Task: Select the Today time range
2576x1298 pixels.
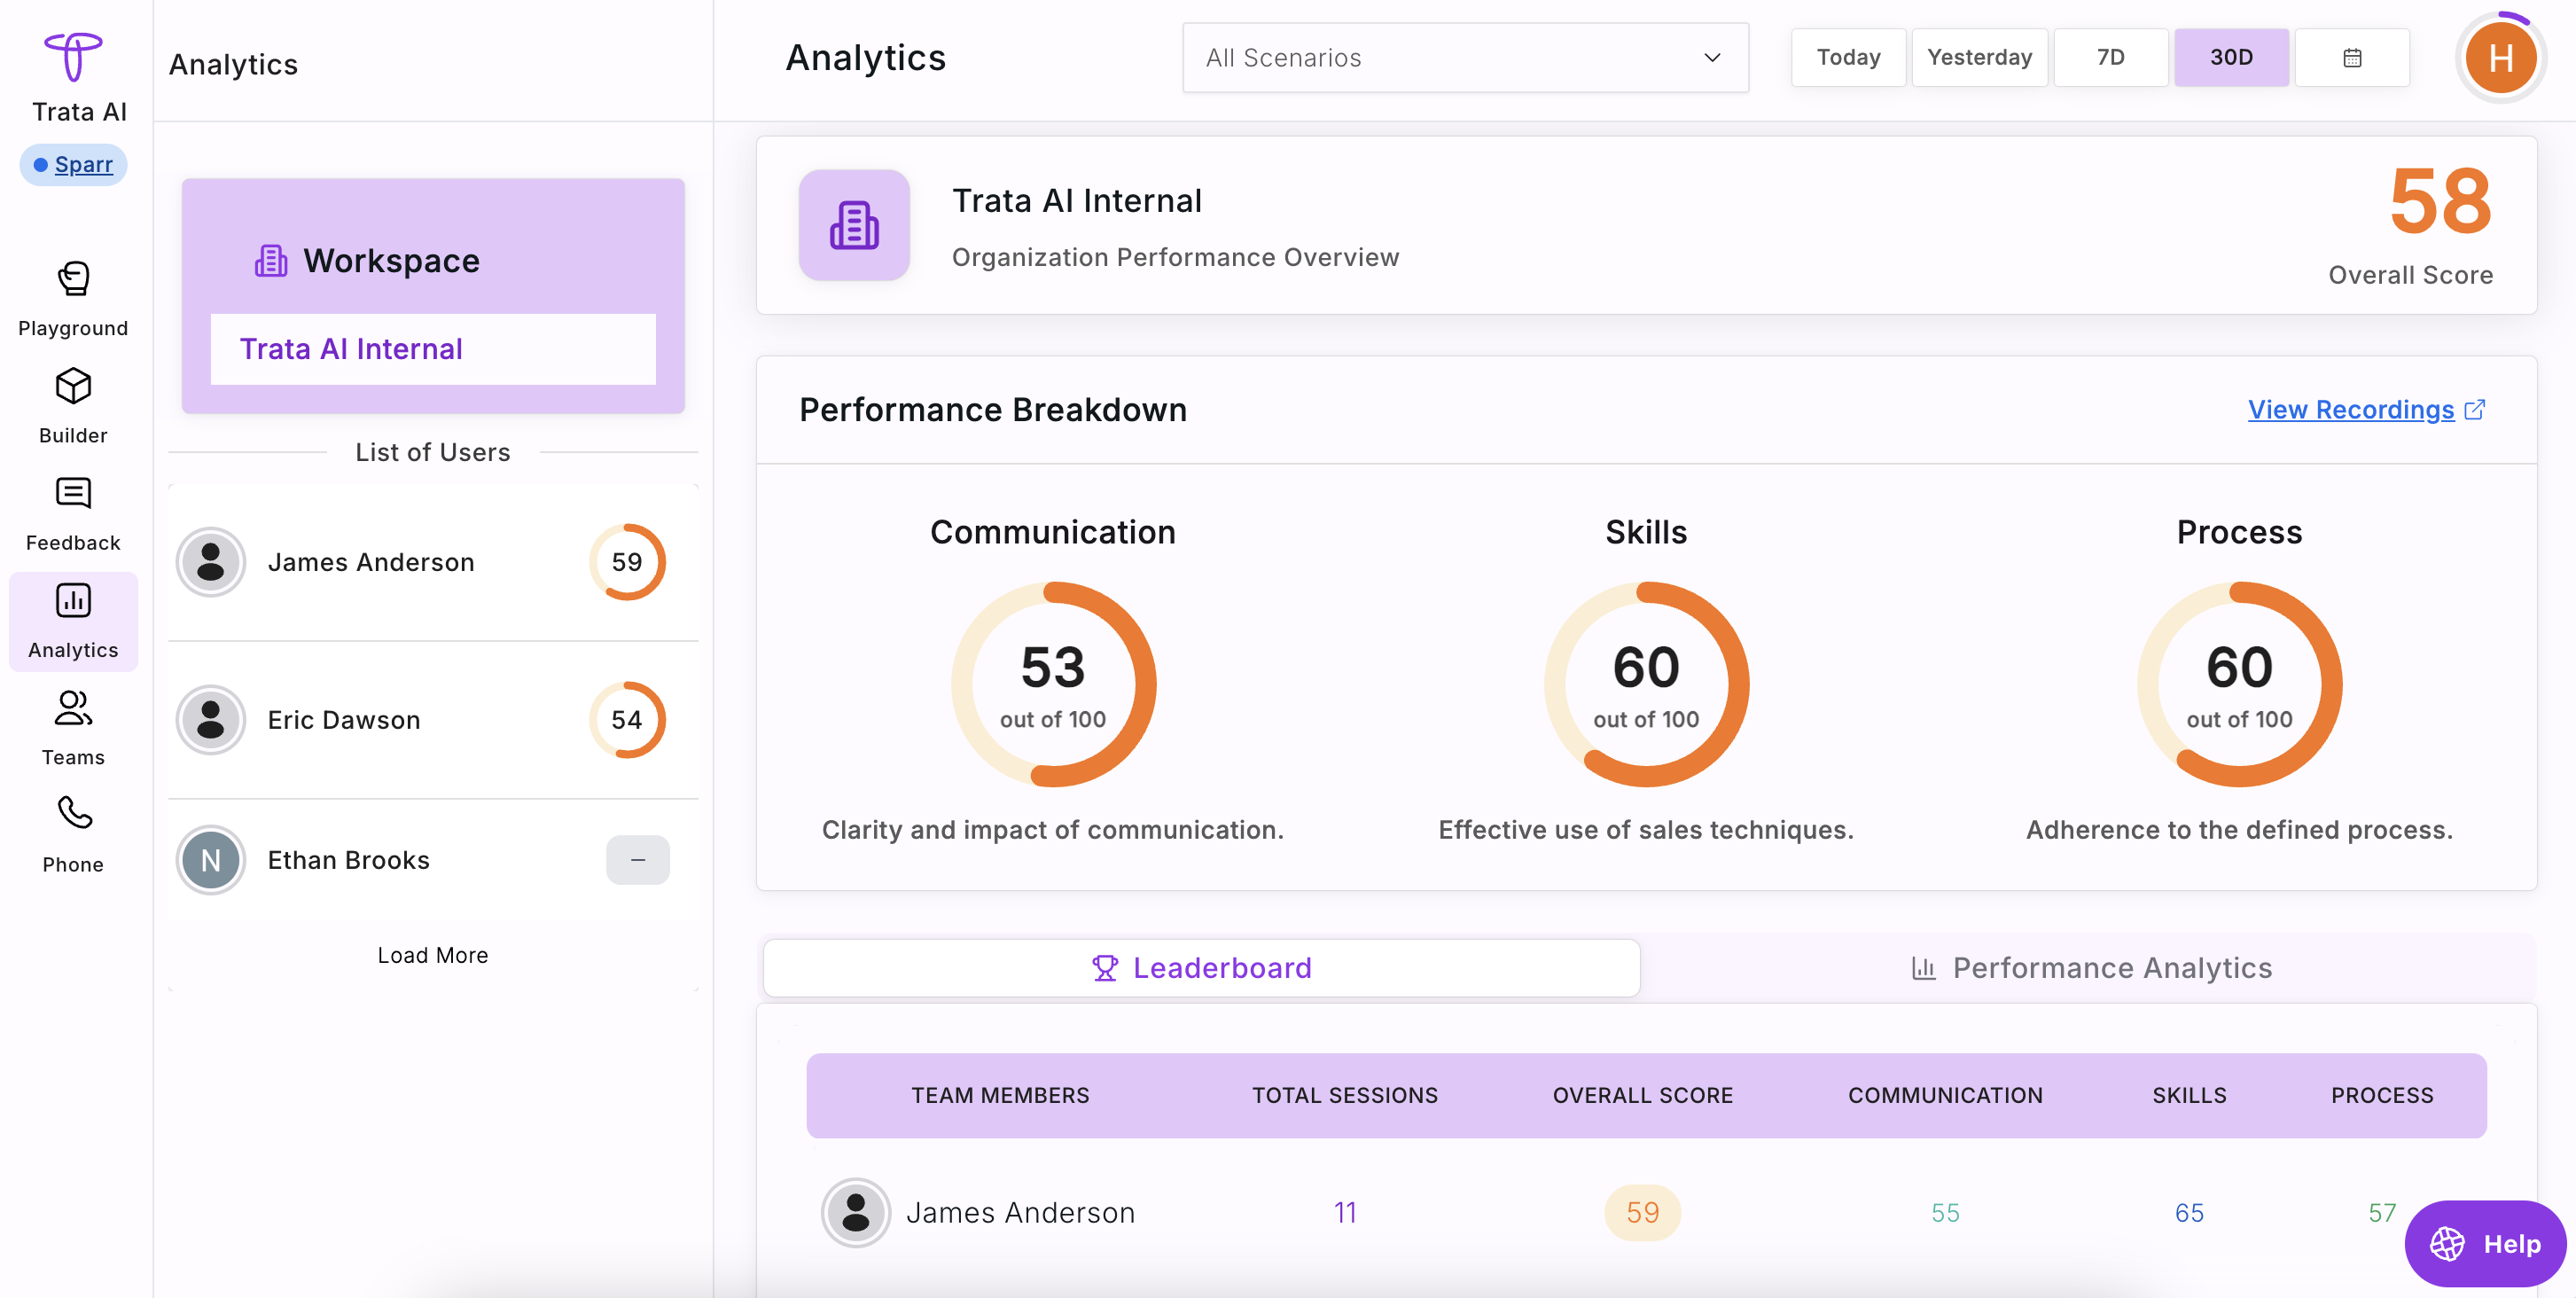Action: (1848, 58)
